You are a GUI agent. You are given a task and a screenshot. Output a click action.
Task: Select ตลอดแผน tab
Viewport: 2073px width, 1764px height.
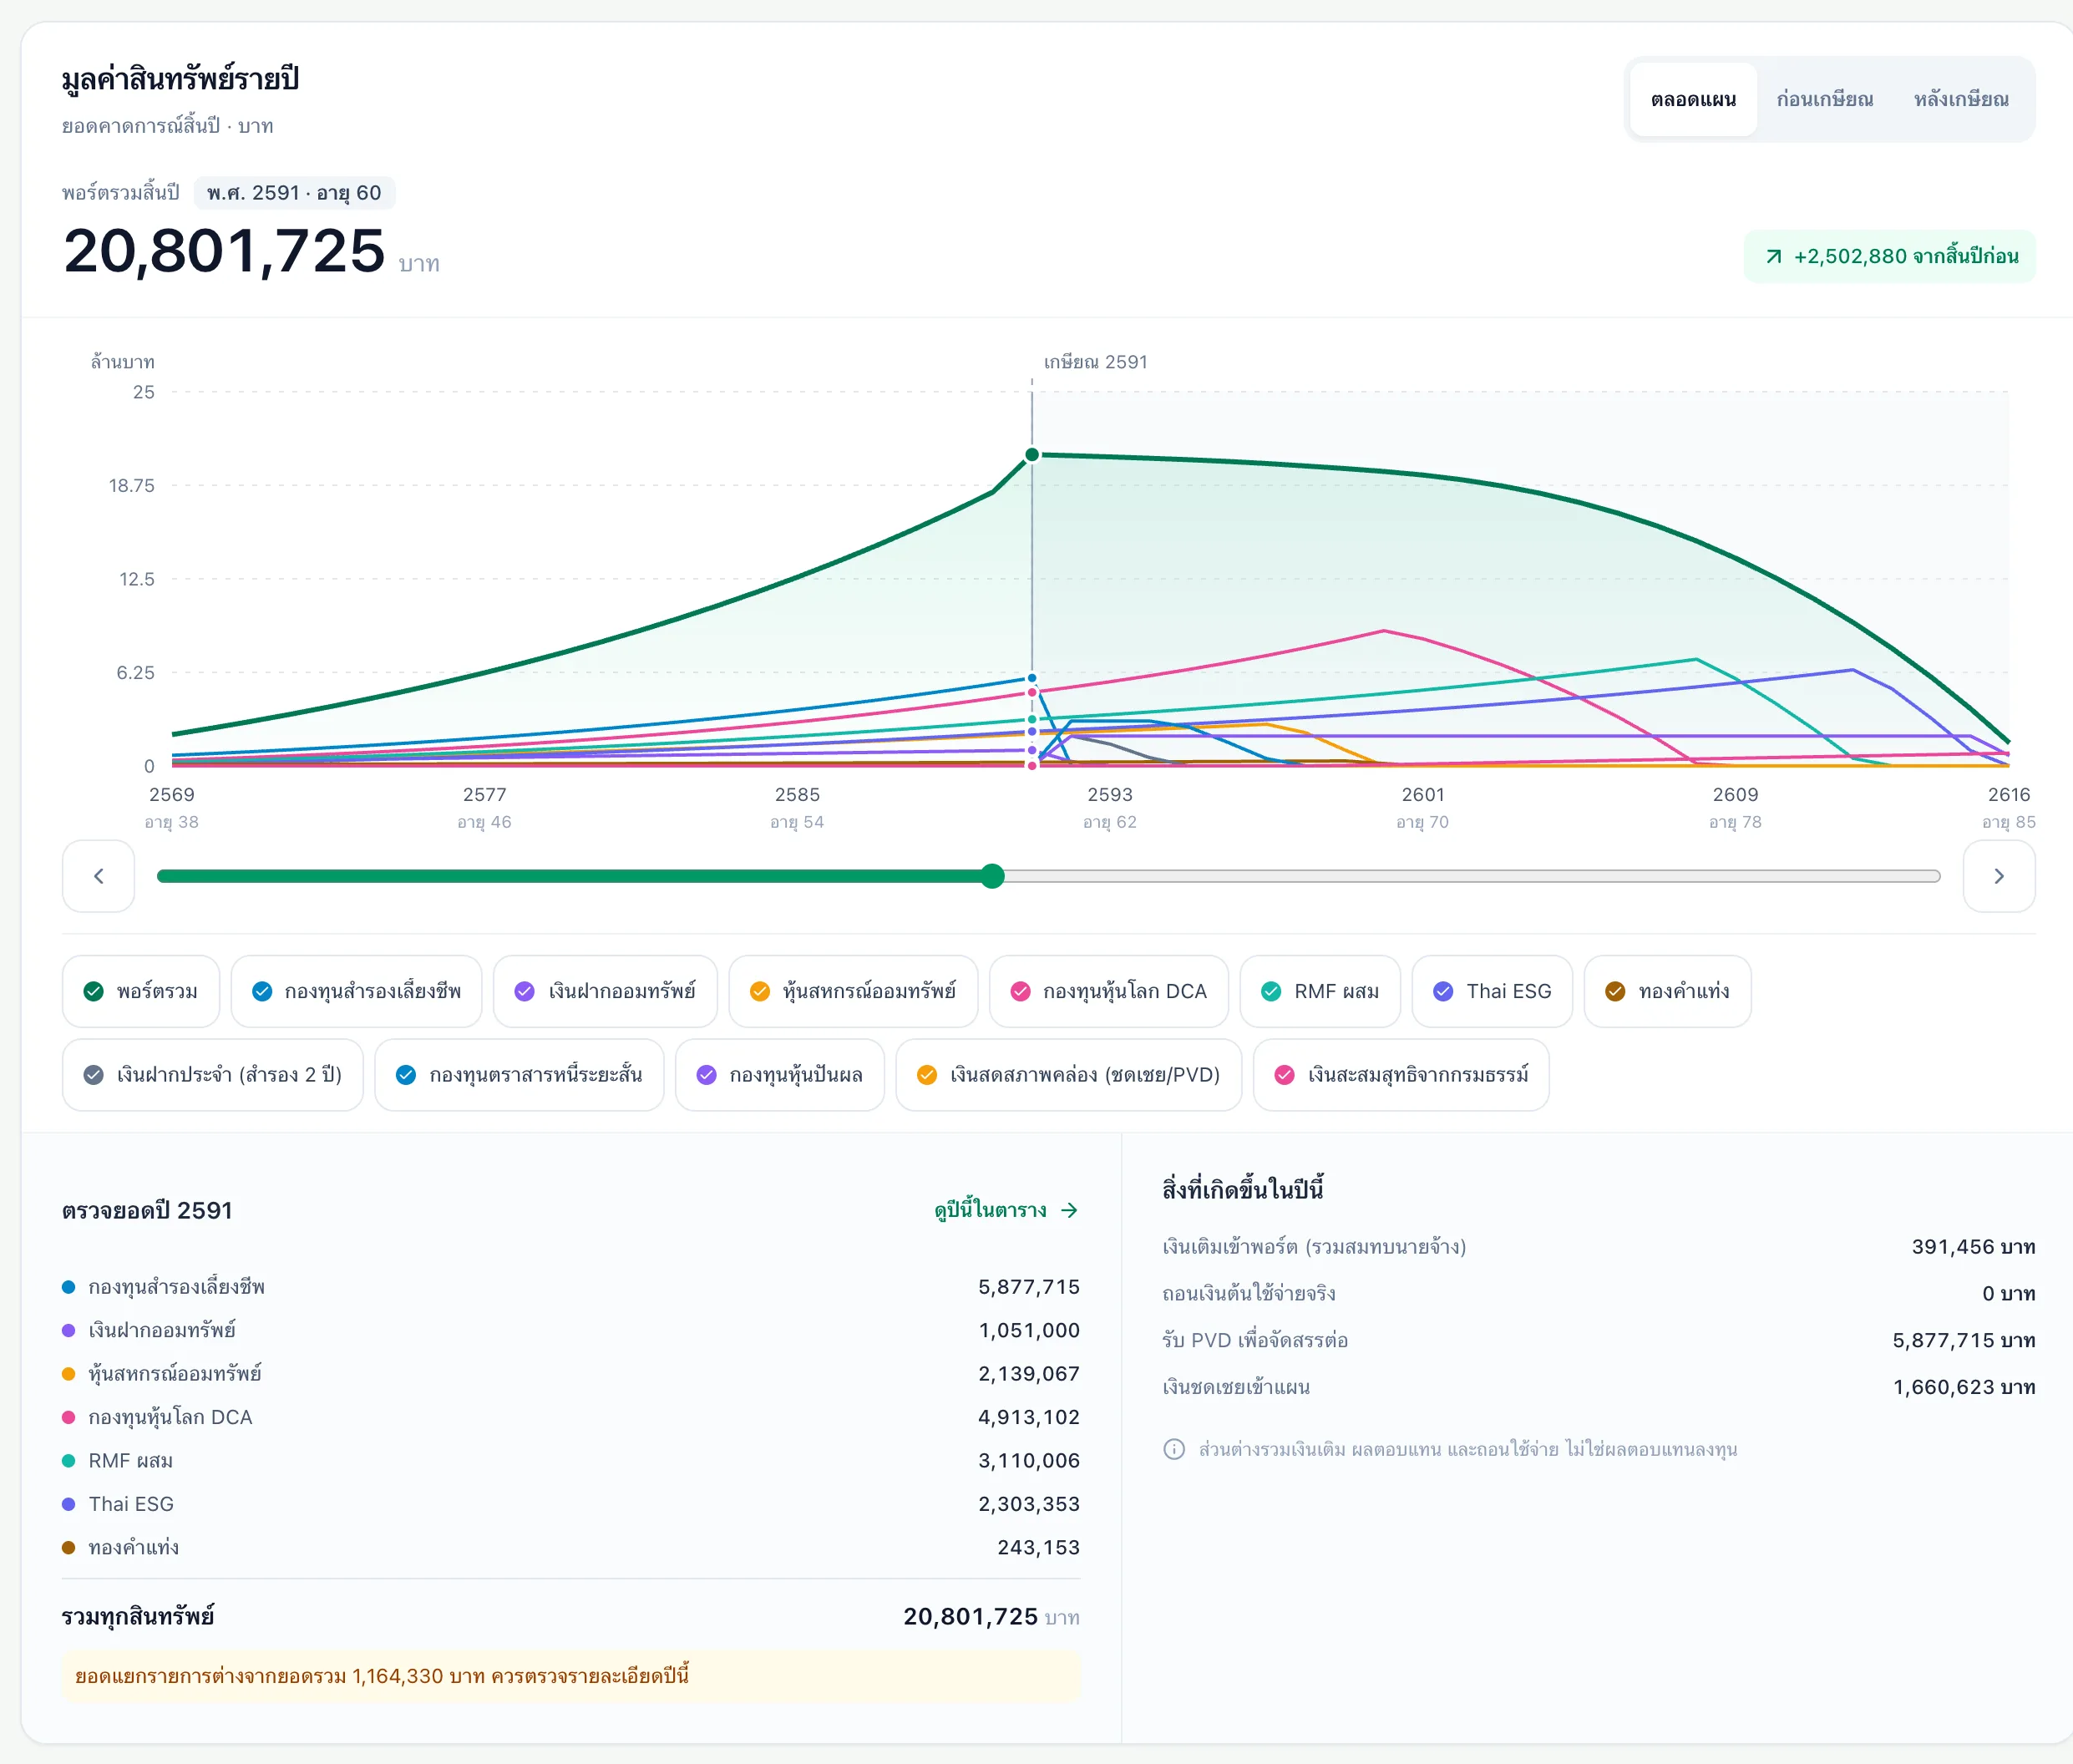click(1693, 99)
